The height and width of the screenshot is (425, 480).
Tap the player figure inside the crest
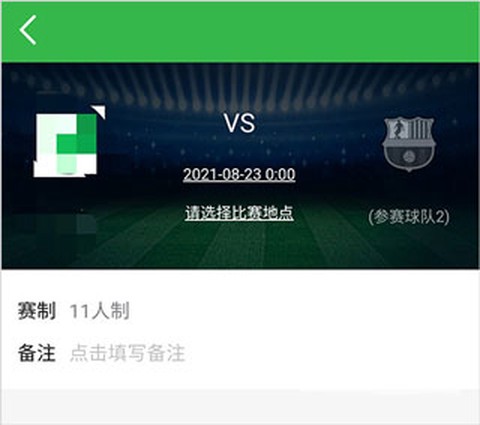396,130
